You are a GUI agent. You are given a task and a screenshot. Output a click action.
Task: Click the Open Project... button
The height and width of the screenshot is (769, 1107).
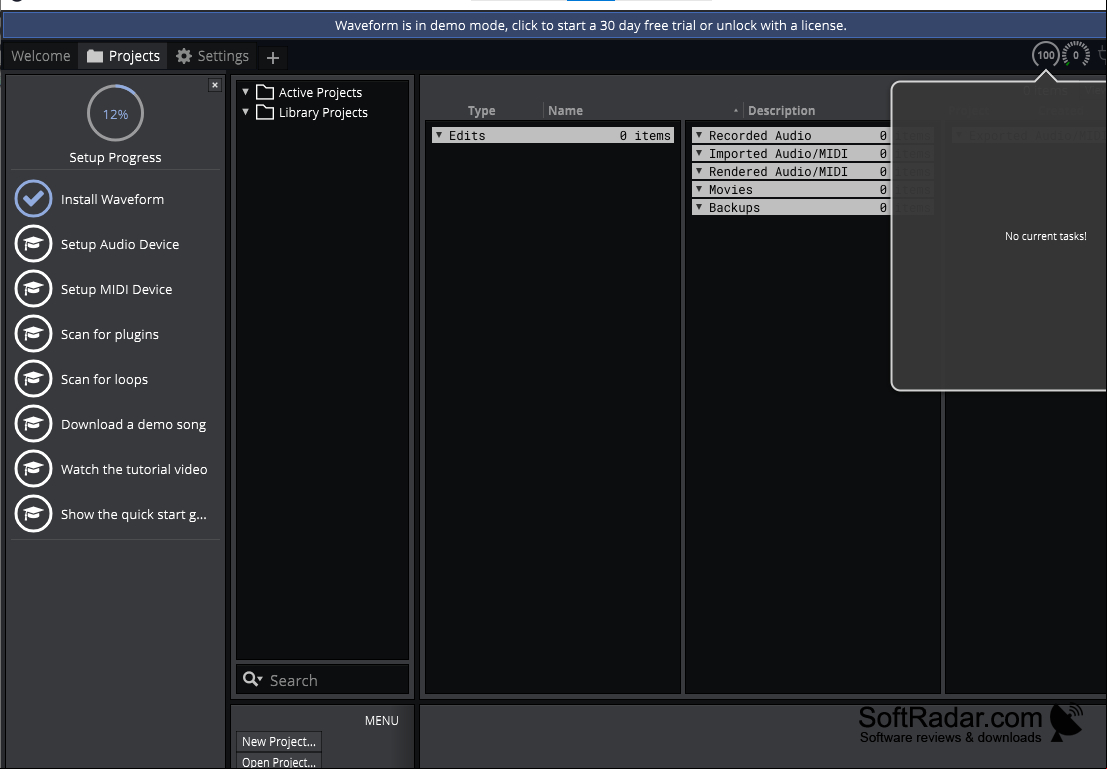coord(279,761)
